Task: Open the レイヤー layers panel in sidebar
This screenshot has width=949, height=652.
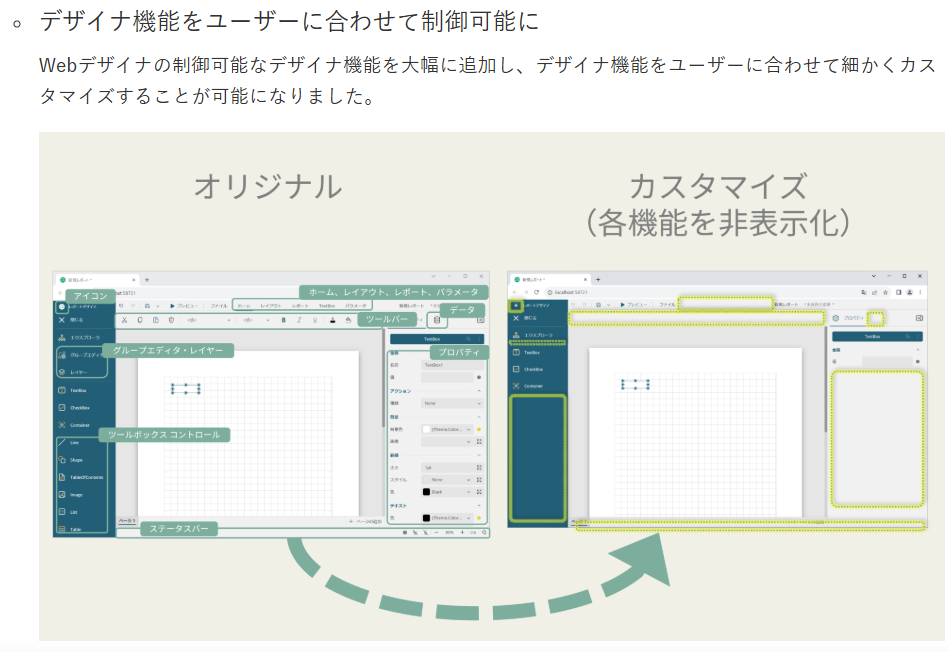Action: pos(77,372)
